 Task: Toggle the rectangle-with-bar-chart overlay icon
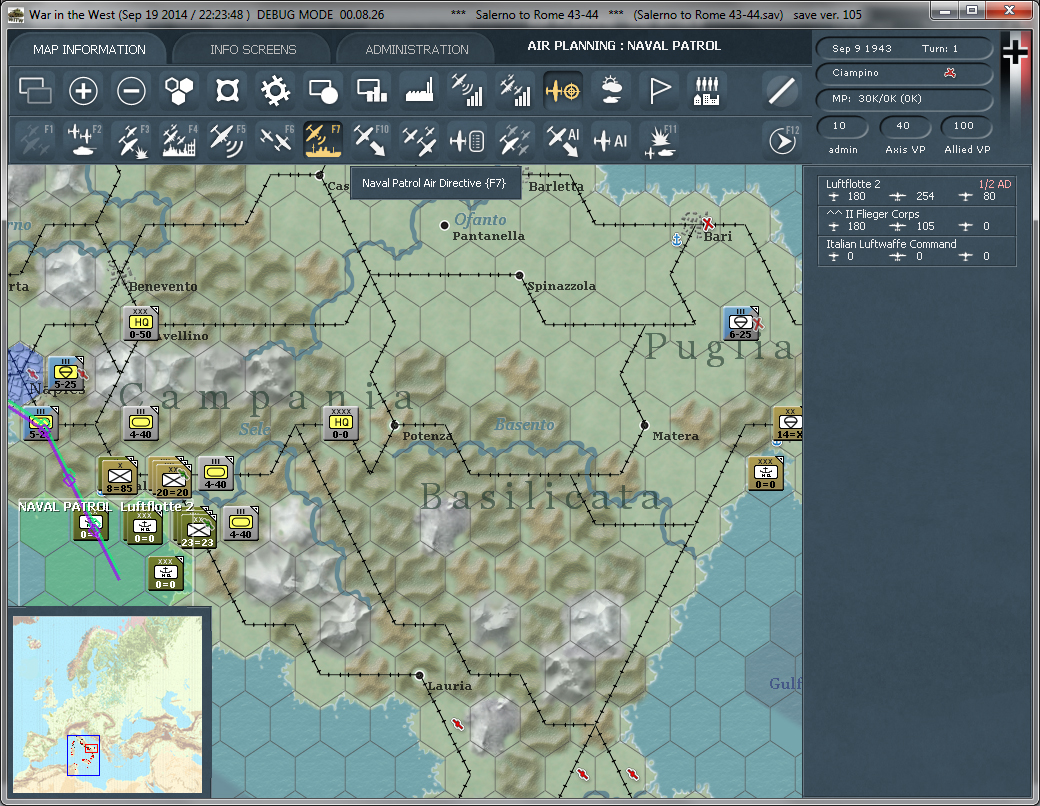371,91
